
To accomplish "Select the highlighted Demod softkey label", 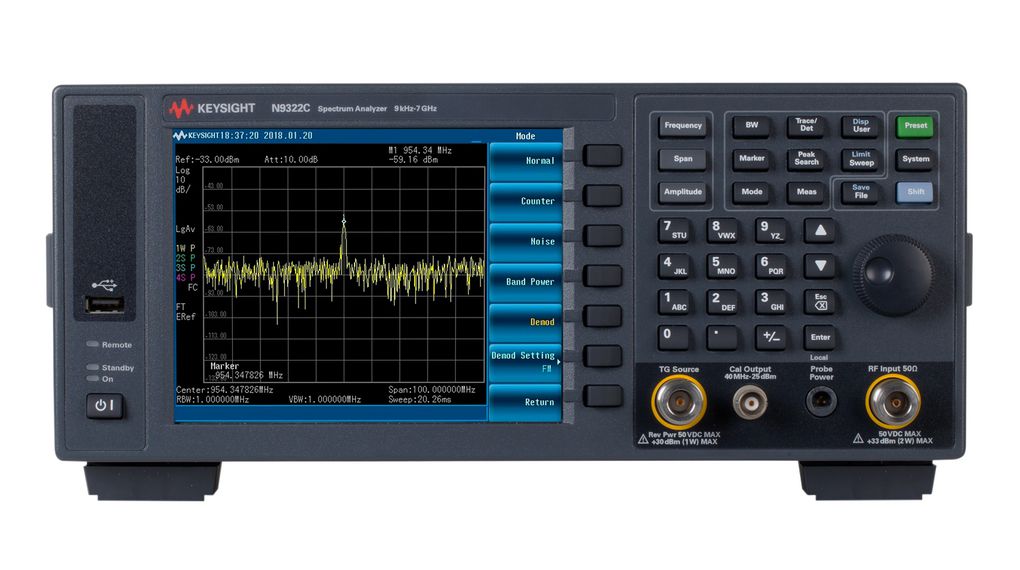I will click(x=526, y=323).
